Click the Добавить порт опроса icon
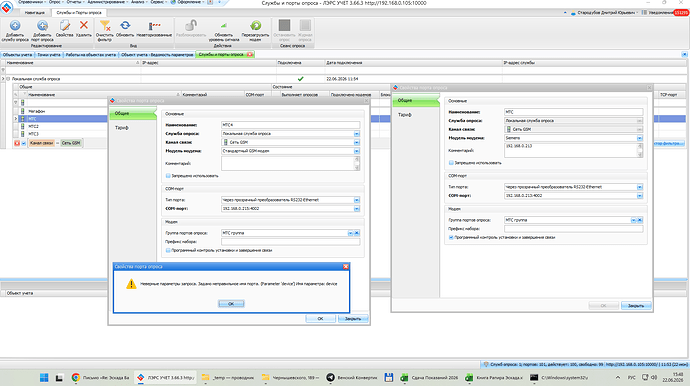The height and width of the screenshot is (386, 690). [x=42, y=26]
